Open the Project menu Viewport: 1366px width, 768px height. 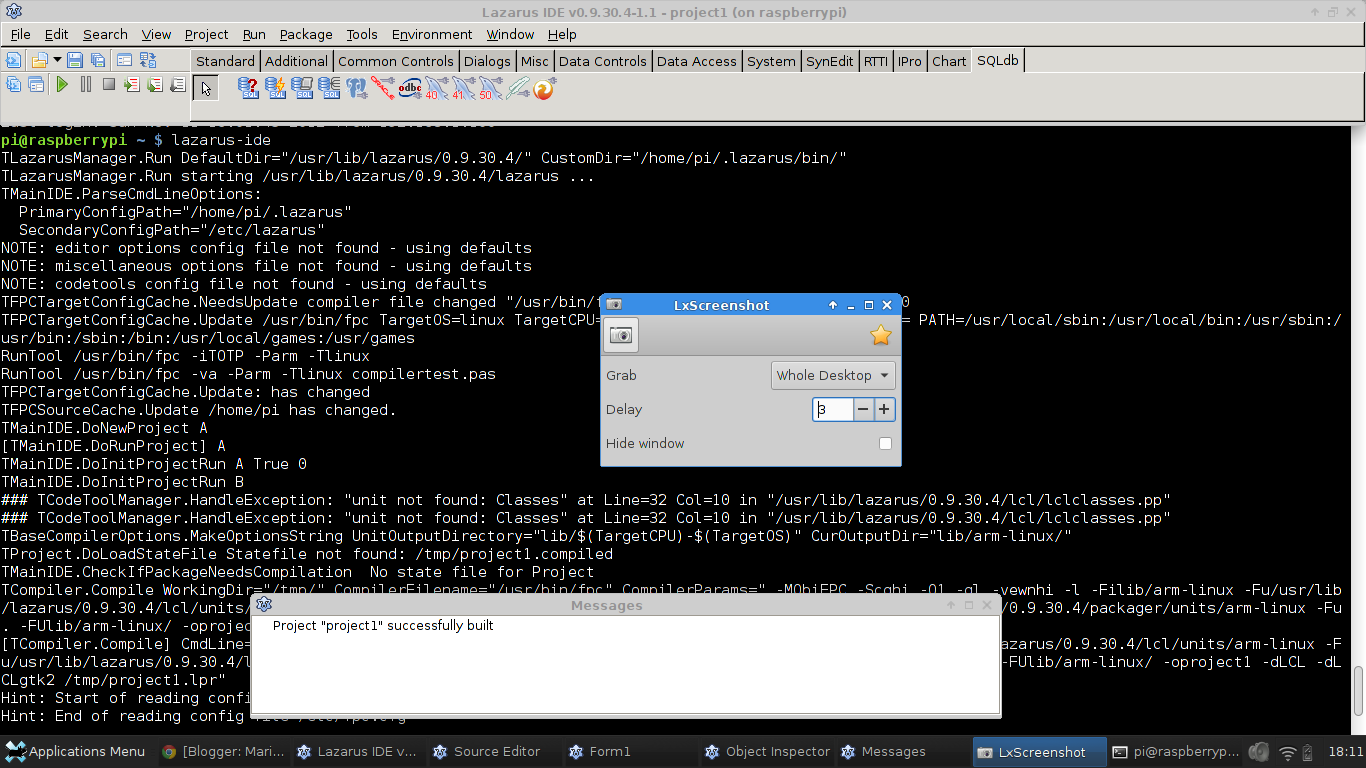206,34
